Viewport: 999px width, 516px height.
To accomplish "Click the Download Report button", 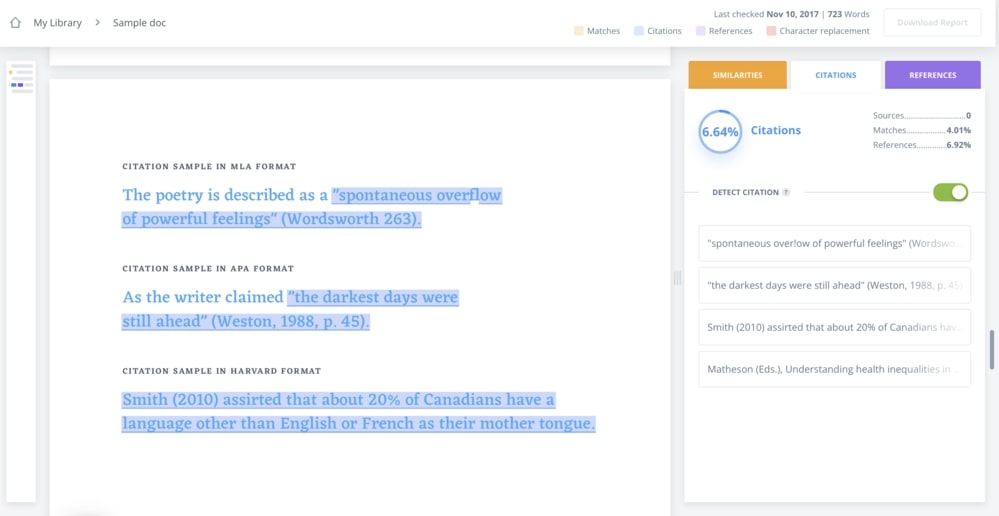I will [x=932, y=22].
